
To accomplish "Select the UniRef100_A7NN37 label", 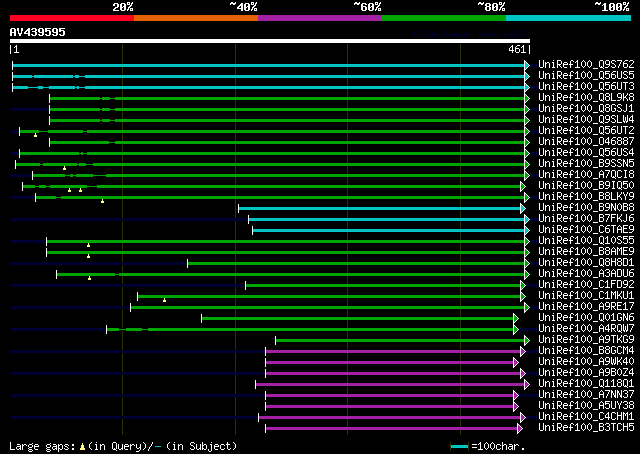I will 586,395.
